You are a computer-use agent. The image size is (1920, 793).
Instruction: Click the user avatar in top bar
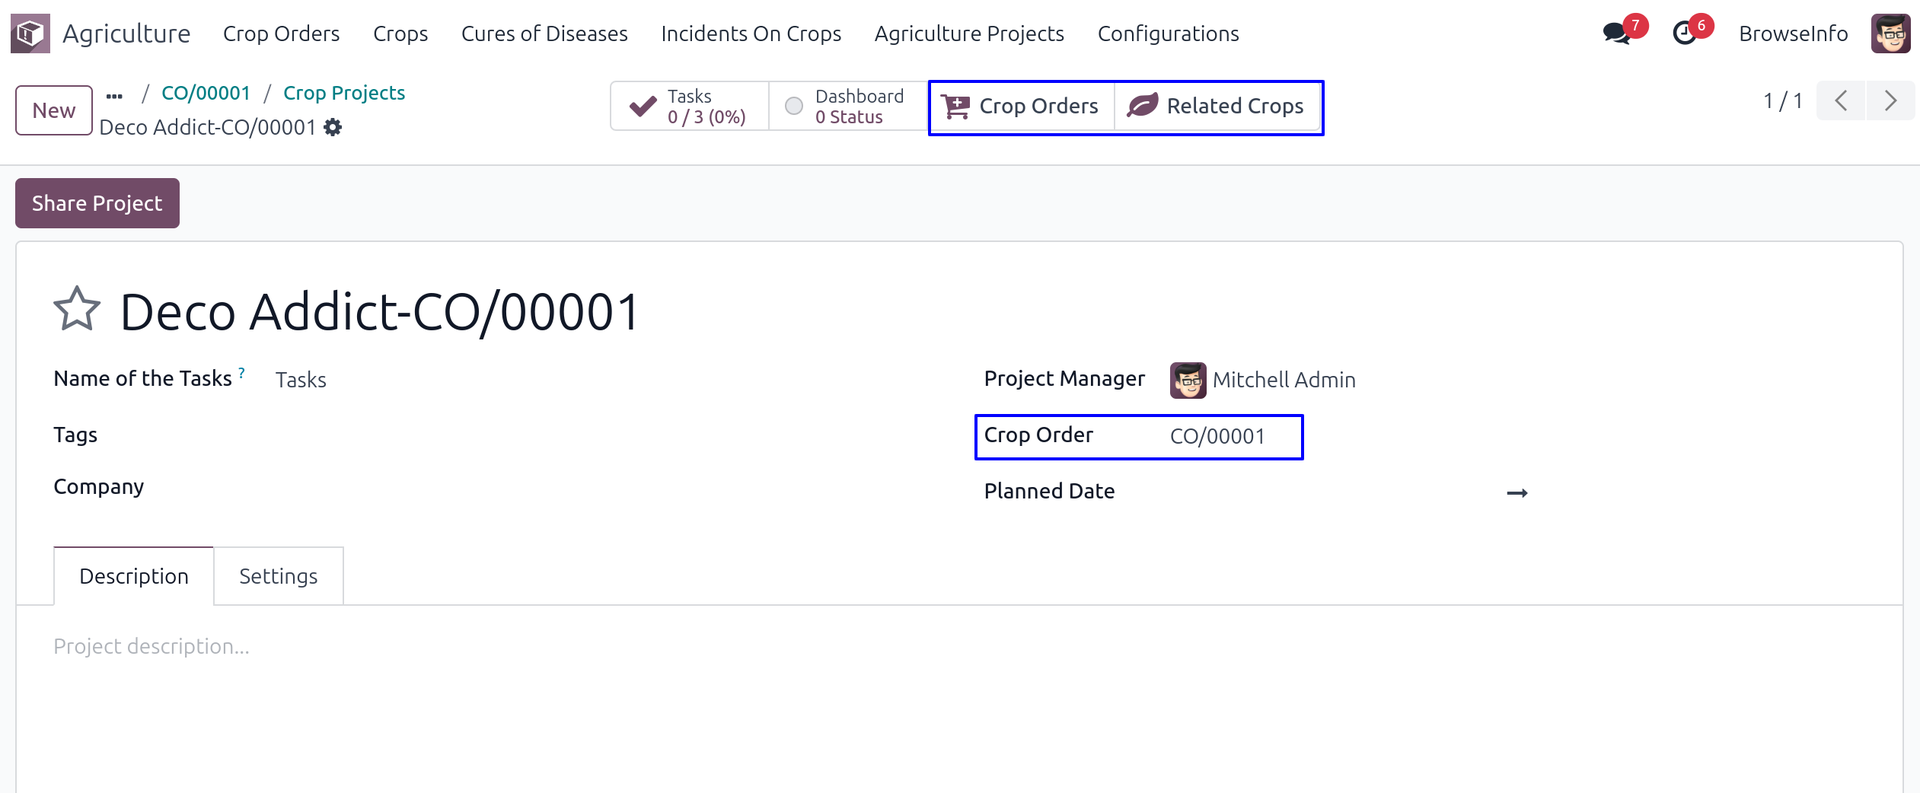click(1890, 34)
